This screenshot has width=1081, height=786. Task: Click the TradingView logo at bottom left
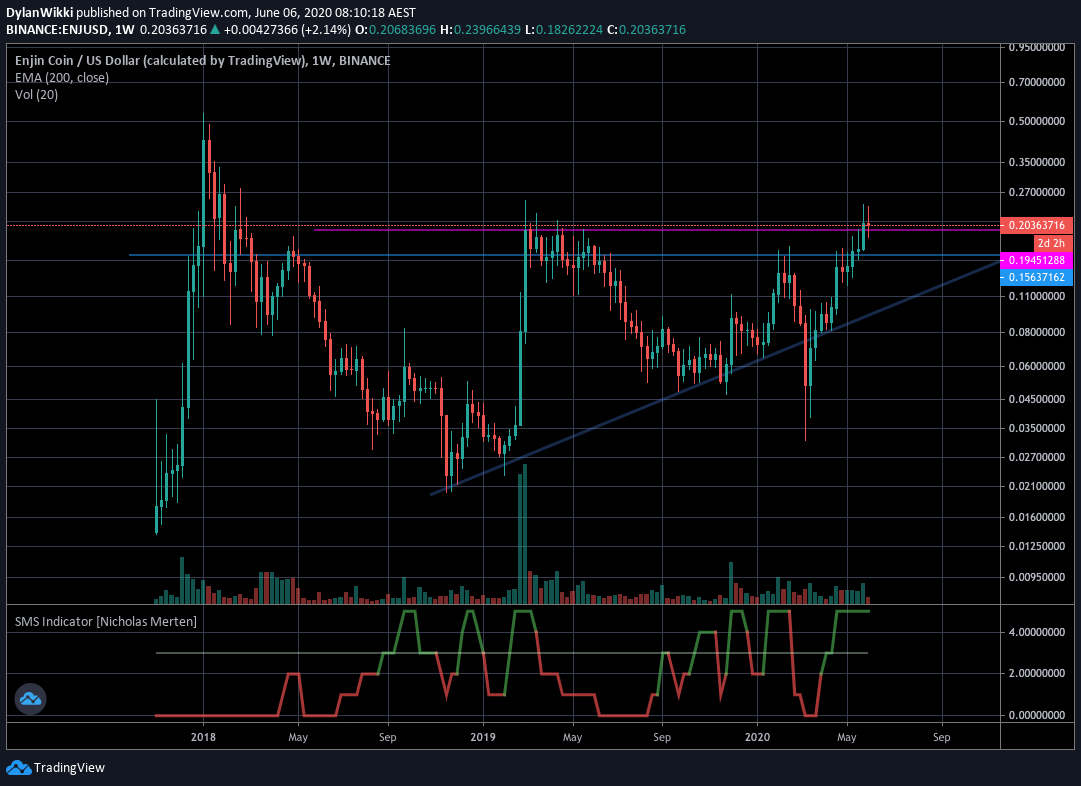pos(56,767)
